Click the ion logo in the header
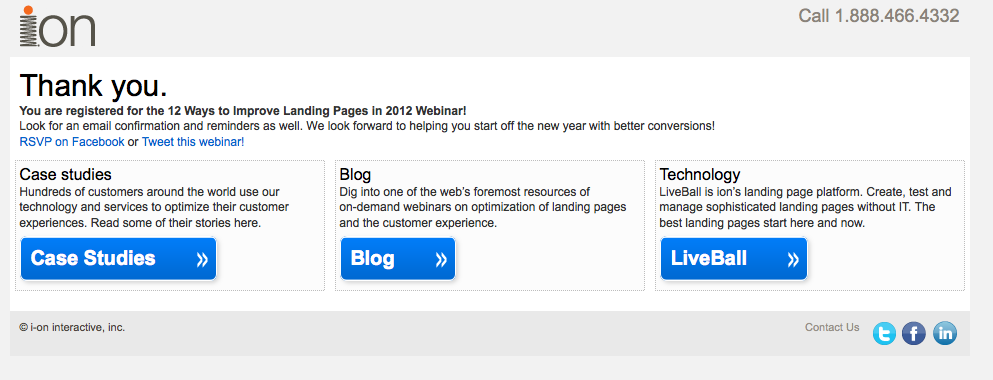This screenshot has height=380, width=993. [x=57, y=26]
